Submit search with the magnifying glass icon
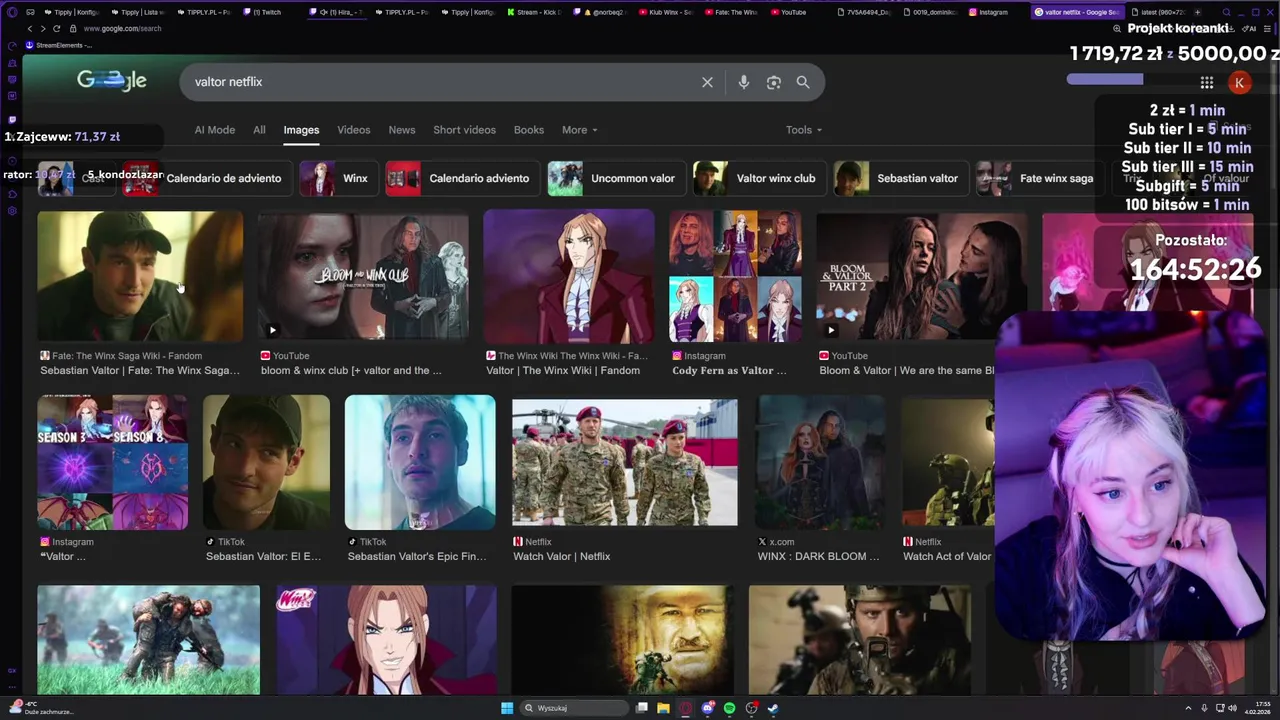 (803, 82)
